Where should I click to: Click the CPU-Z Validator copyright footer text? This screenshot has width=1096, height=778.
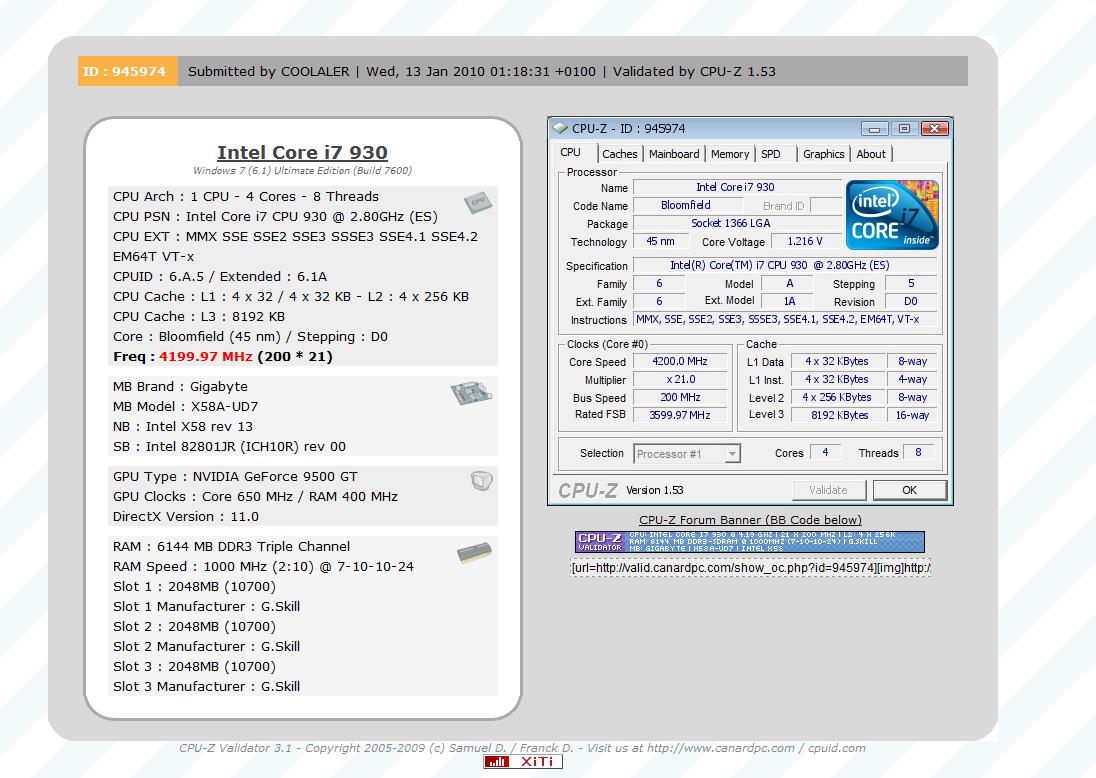tap(521, 748)
